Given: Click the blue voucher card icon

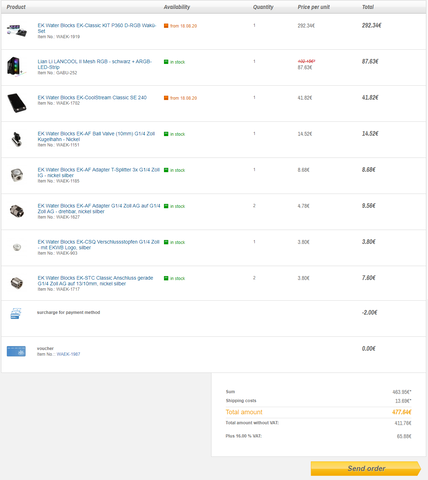Looking at the screenshot, I should [x=16, y=351].
